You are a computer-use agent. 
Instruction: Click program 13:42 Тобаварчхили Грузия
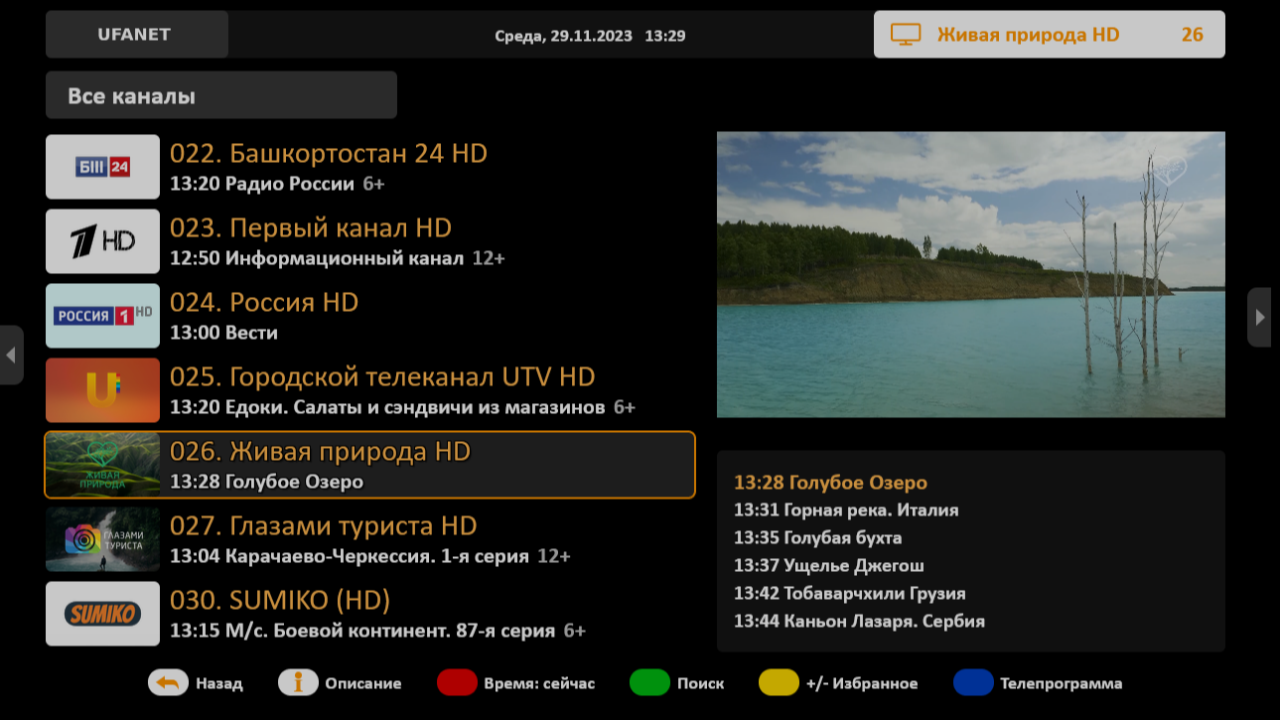pyautogui.click(x=850, y=593)
